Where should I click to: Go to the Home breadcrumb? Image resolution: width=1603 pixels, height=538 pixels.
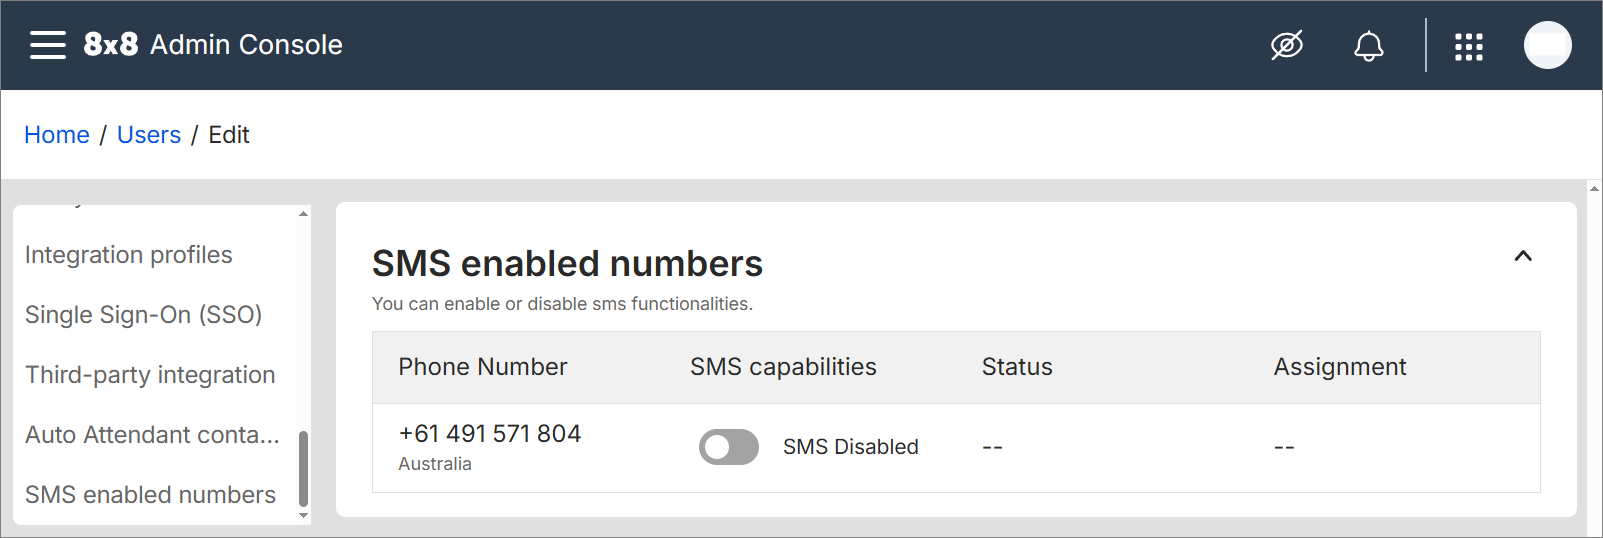57,135
